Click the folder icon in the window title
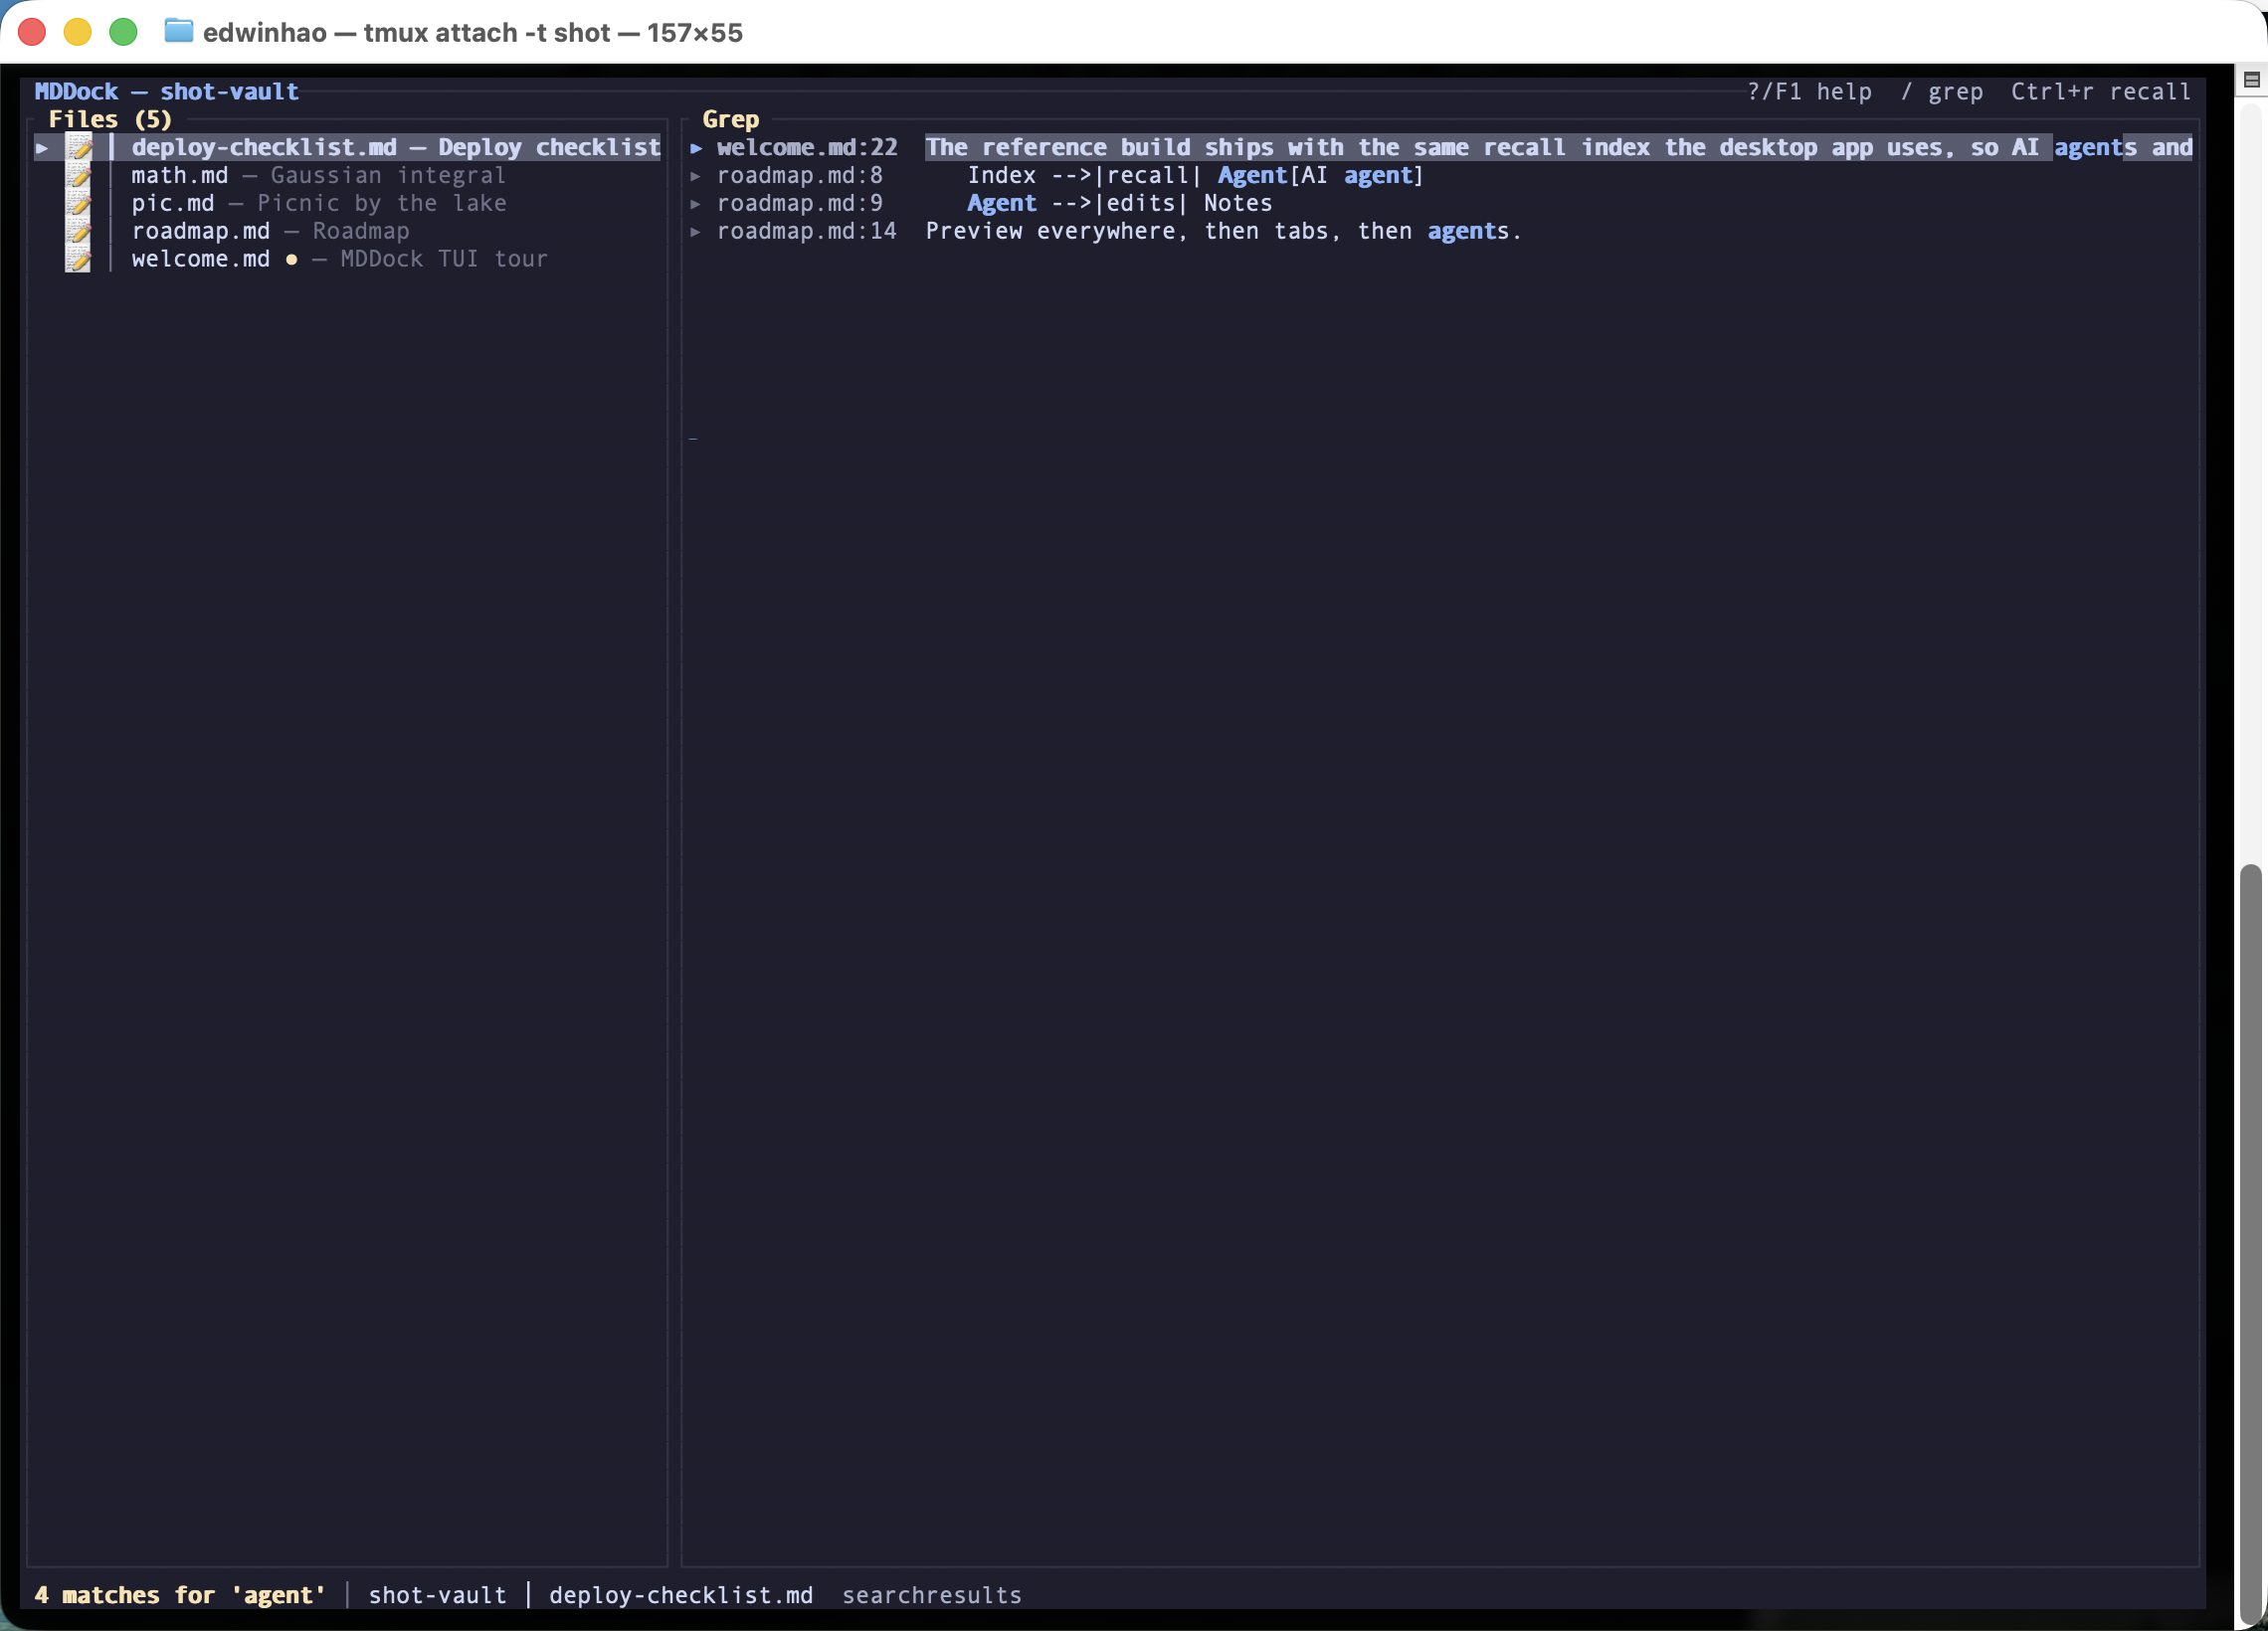Viewport: 2268px width, 1631px height. coord(178,31)
